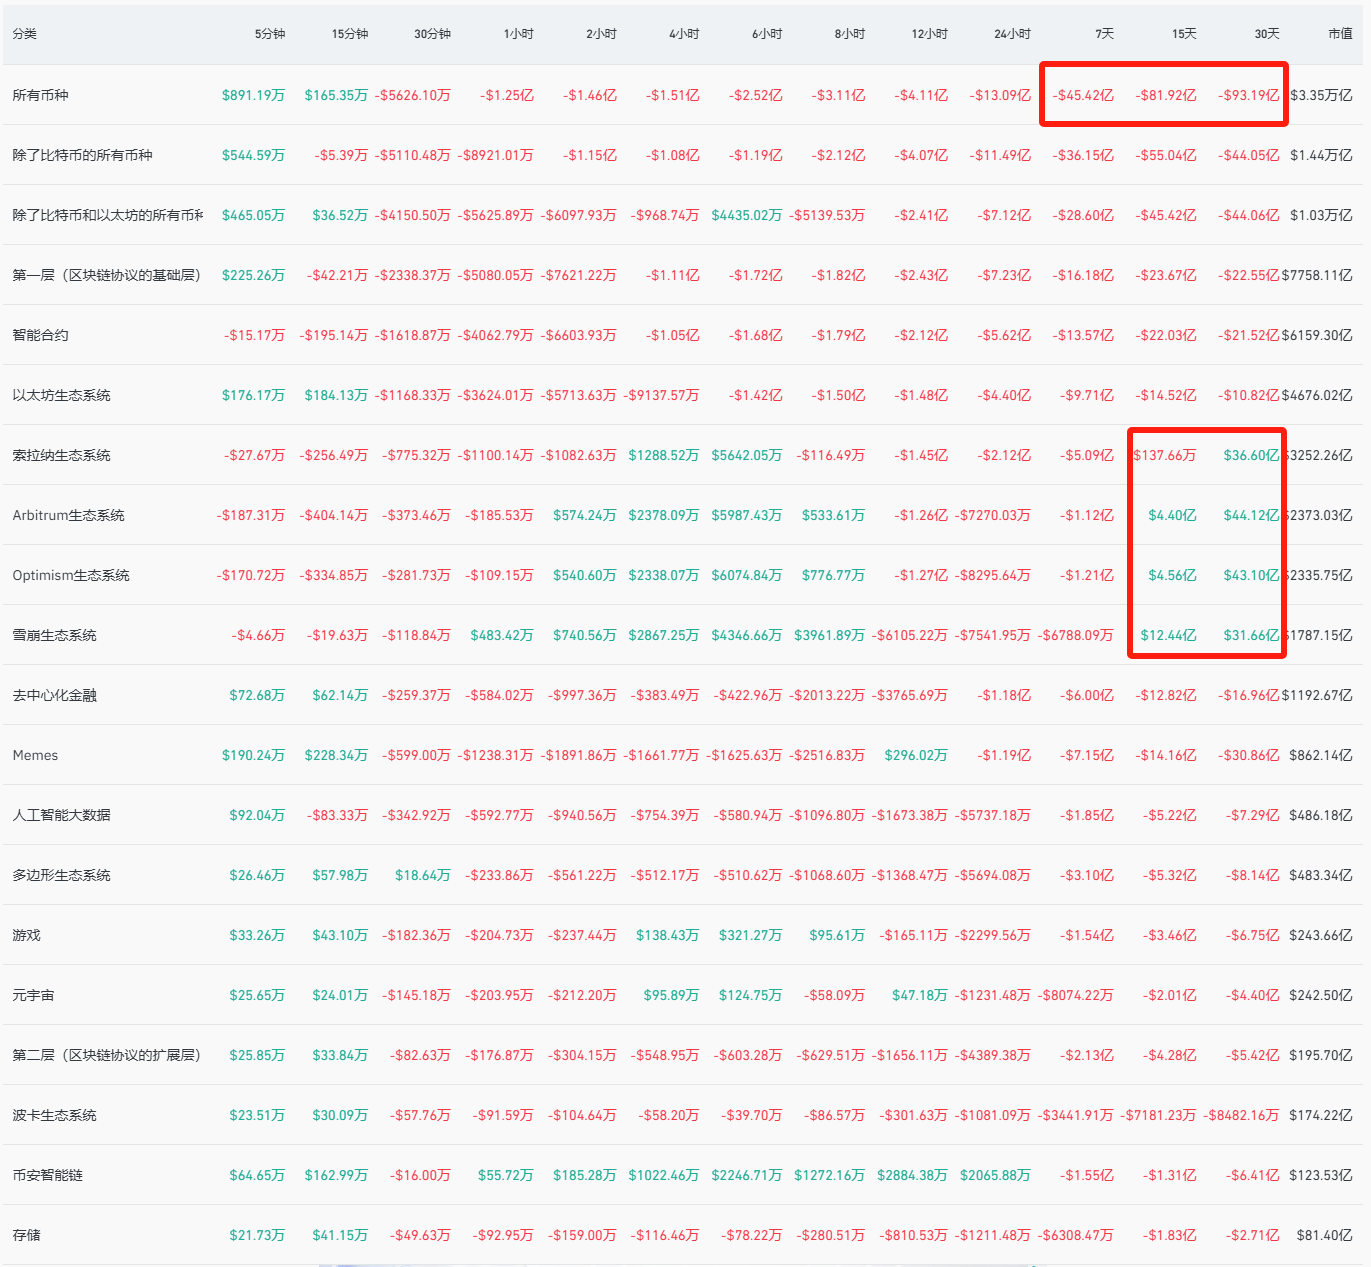Open the 所有币种 category row
The image size is (1371, 1267).
point(40,95)
